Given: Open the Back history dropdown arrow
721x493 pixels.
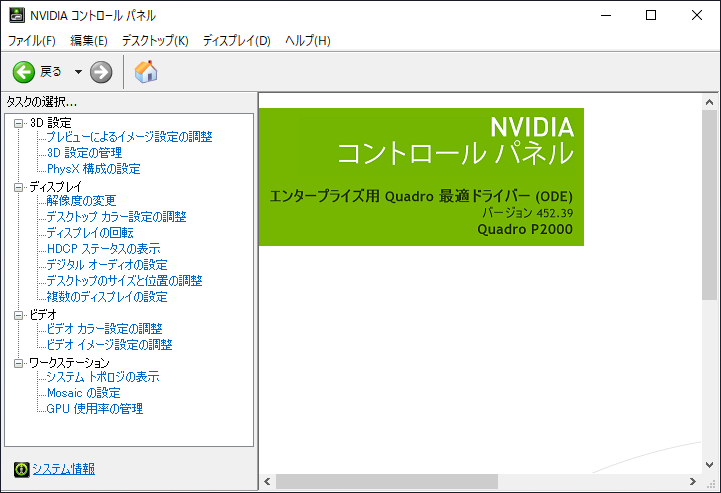Looking at the screenshot, I should point(79,72).
